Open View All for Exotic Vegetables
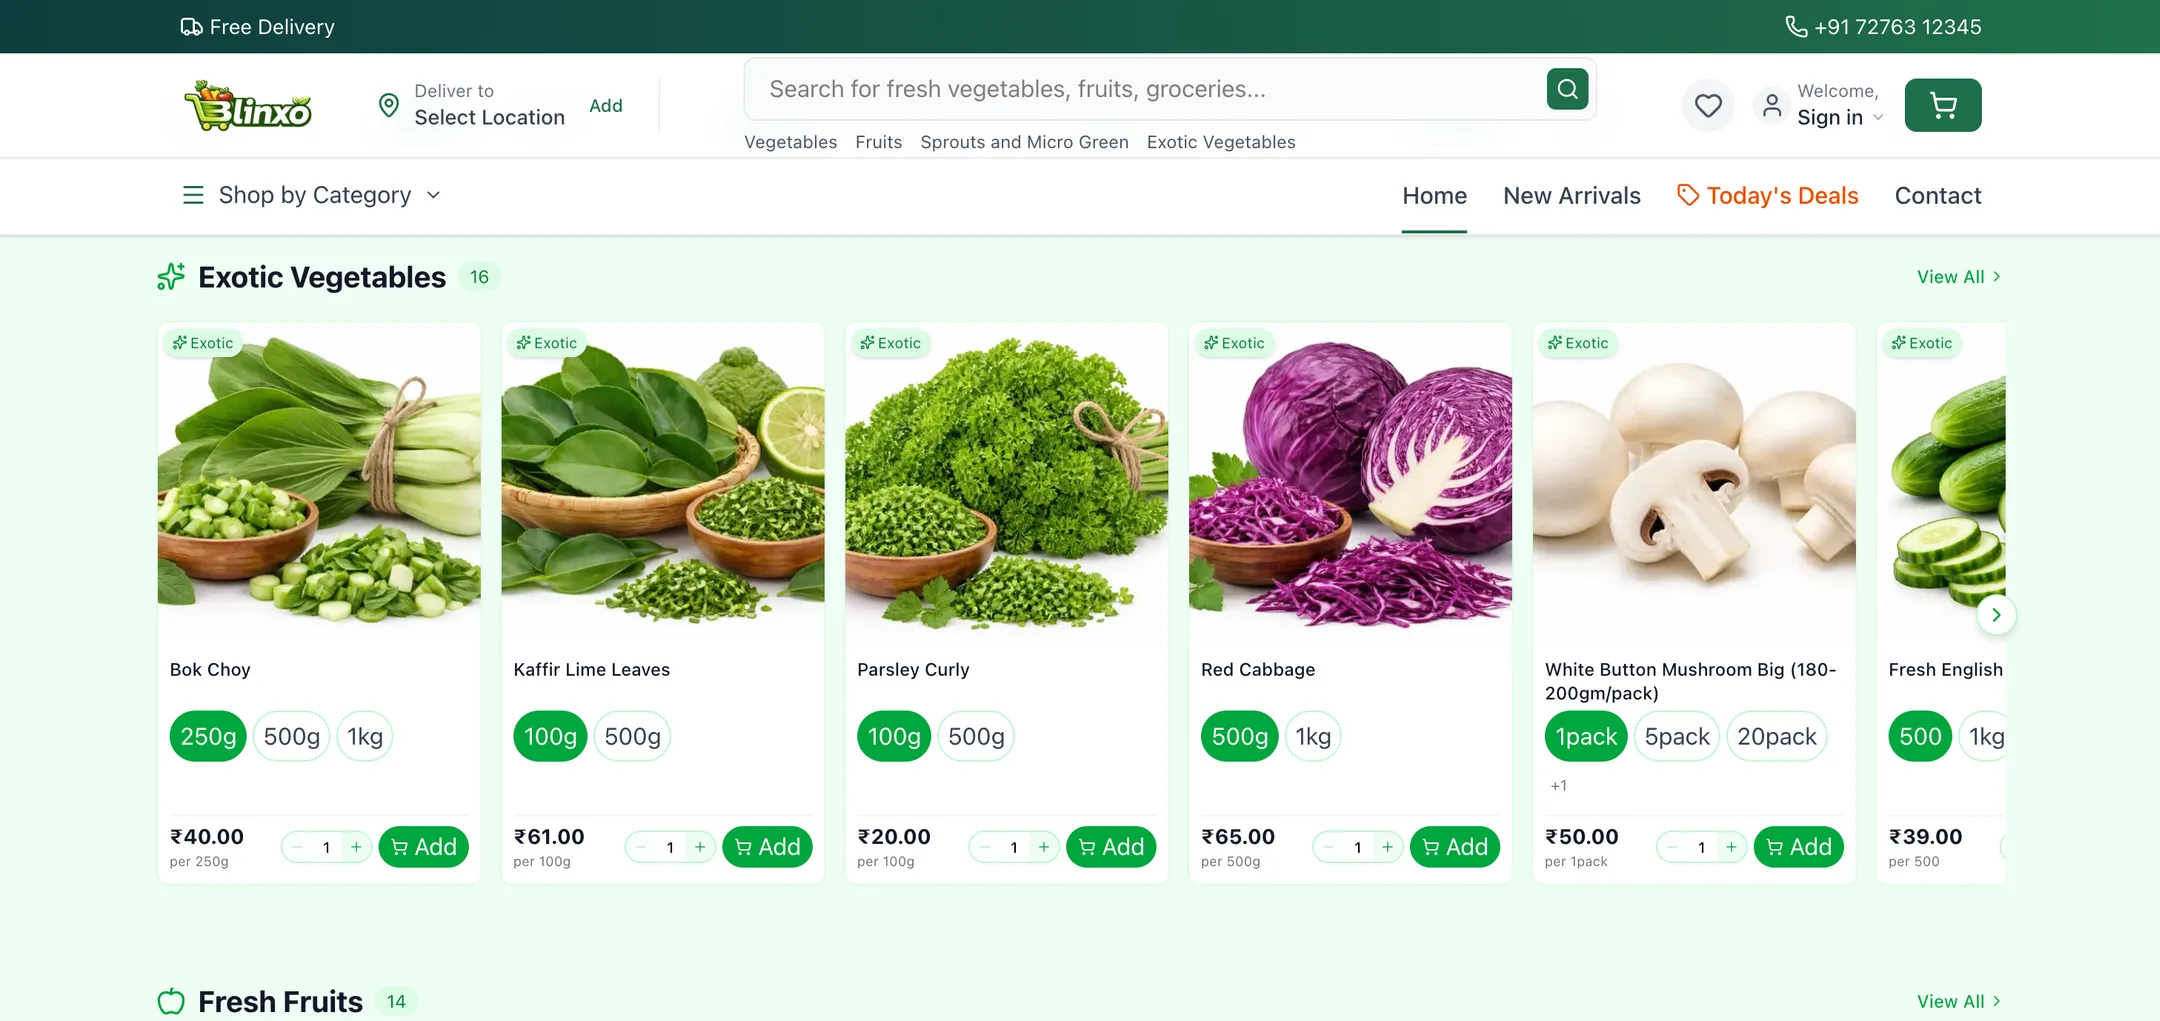The width and height of the screenshot is (2160, 1021). click(1959, 277)
